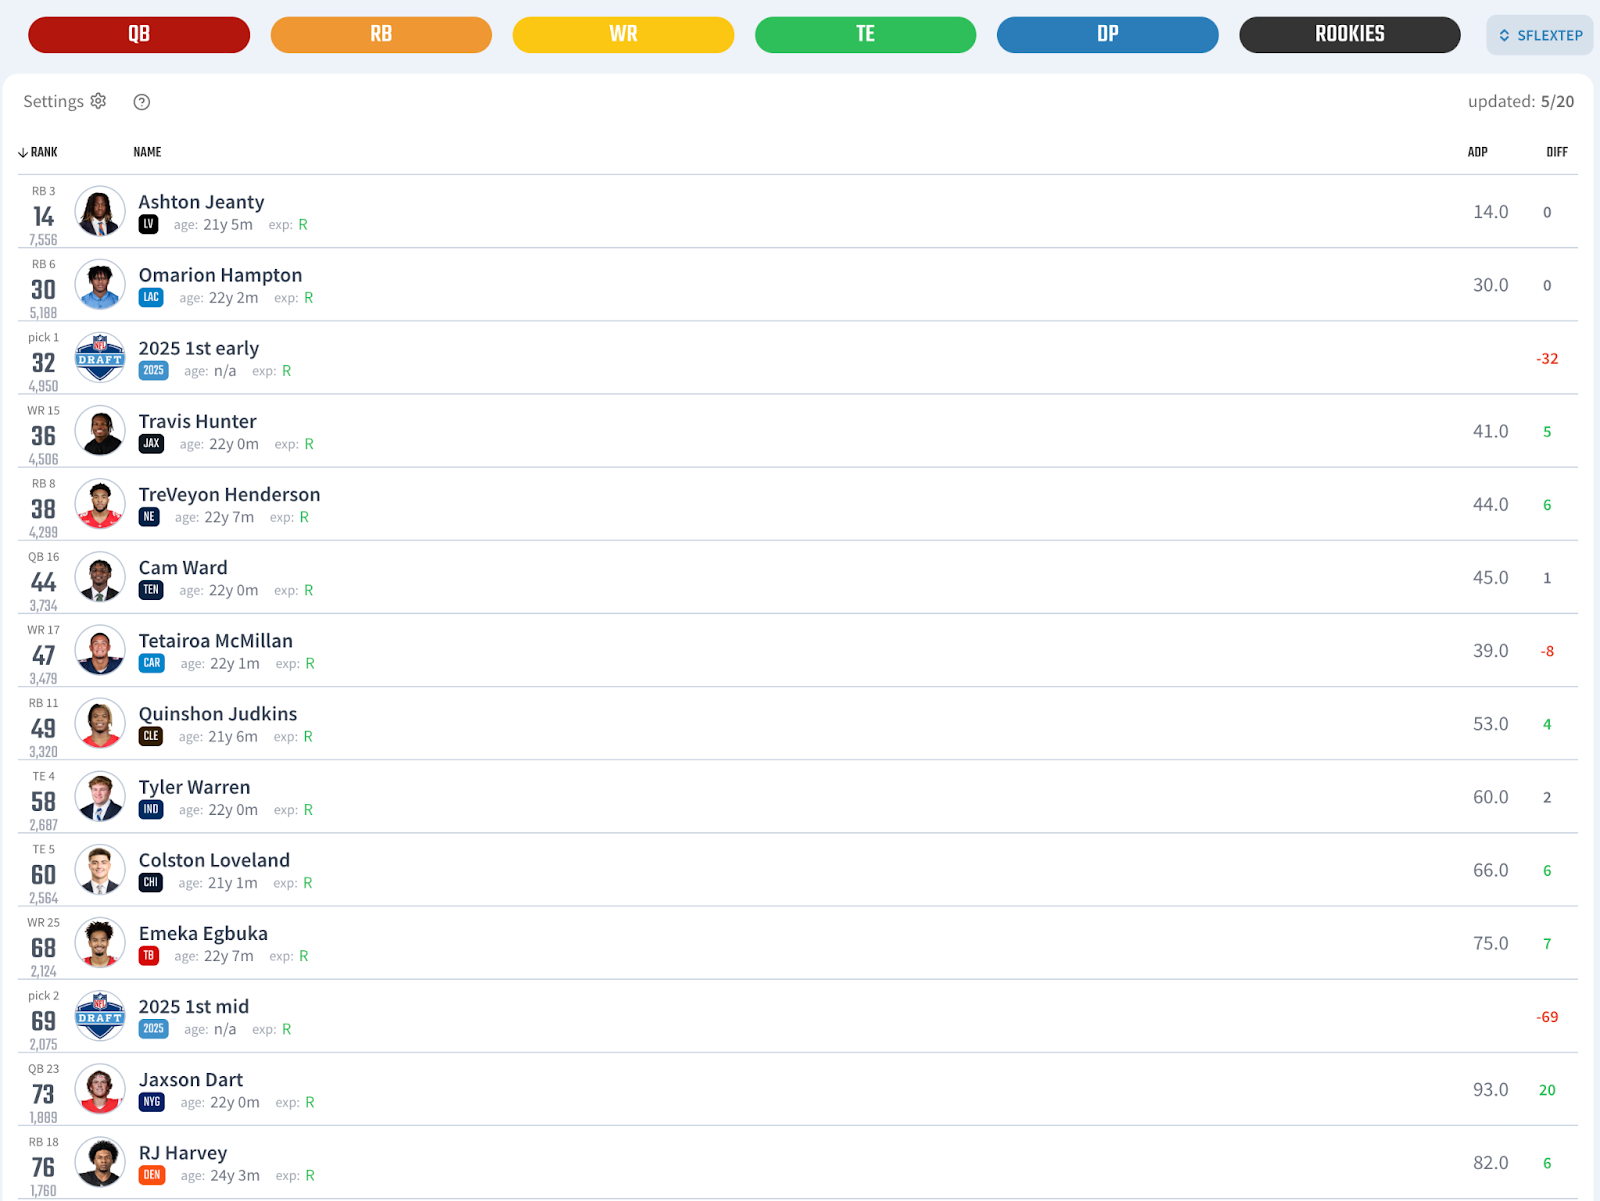The width and height of the screenshot is (1600, 1201).
Task: Sort by the DIFF column header
Action: (x=1557, y=152)
